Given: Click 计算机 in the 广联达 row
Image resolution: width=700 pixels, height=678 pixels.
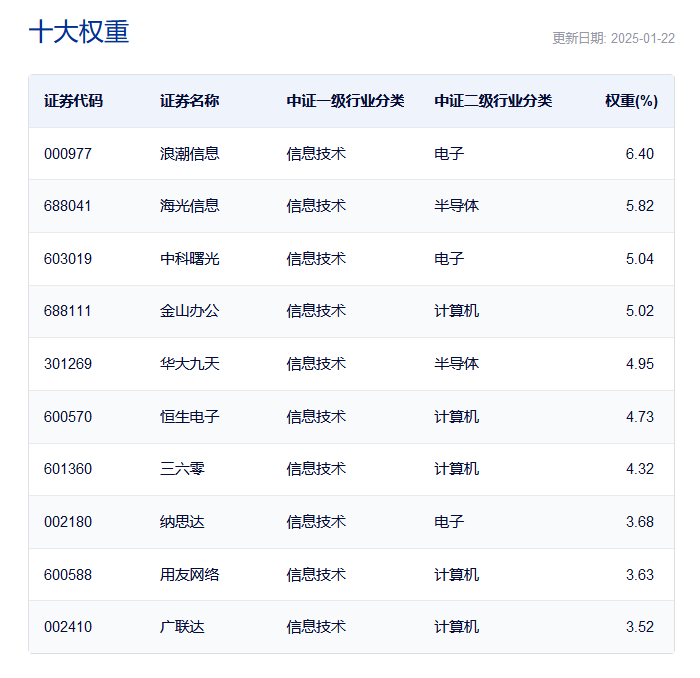Looking at the screenshot, I should [456, 627].
